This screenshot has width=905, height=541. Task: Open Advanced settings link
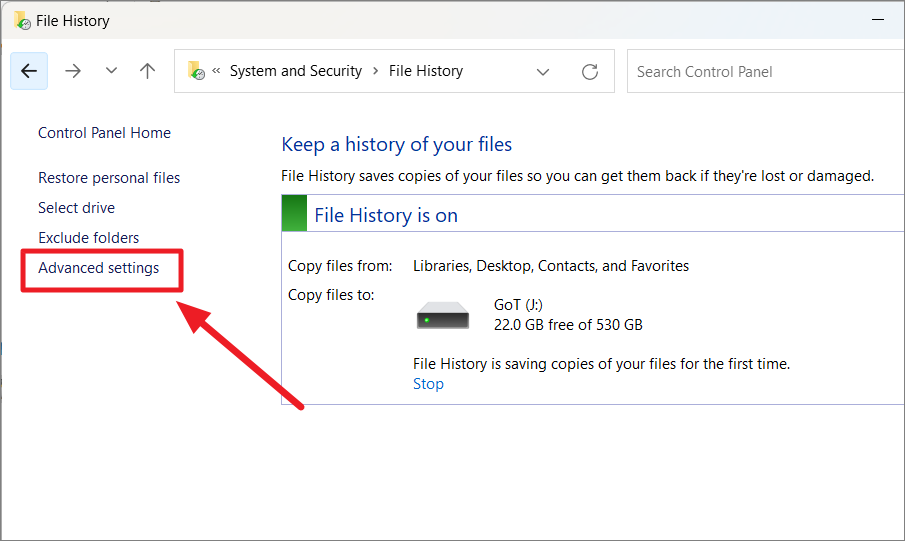click(99, 268)
